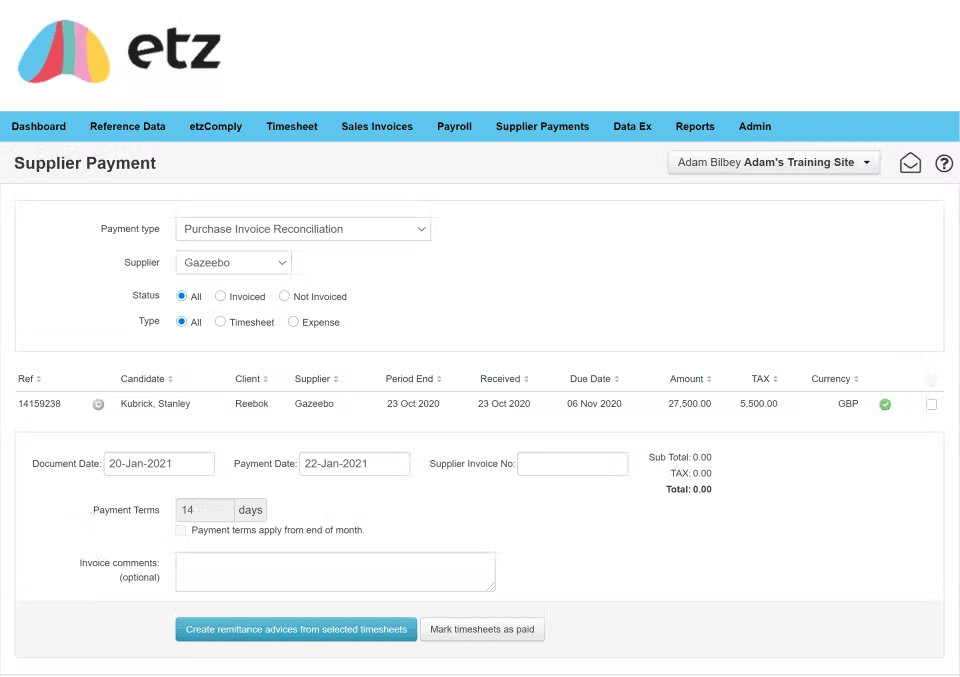Viewport: 960px width, 677px height.
Task: Click the help question mark icon
Action: [x=944, y=162]
